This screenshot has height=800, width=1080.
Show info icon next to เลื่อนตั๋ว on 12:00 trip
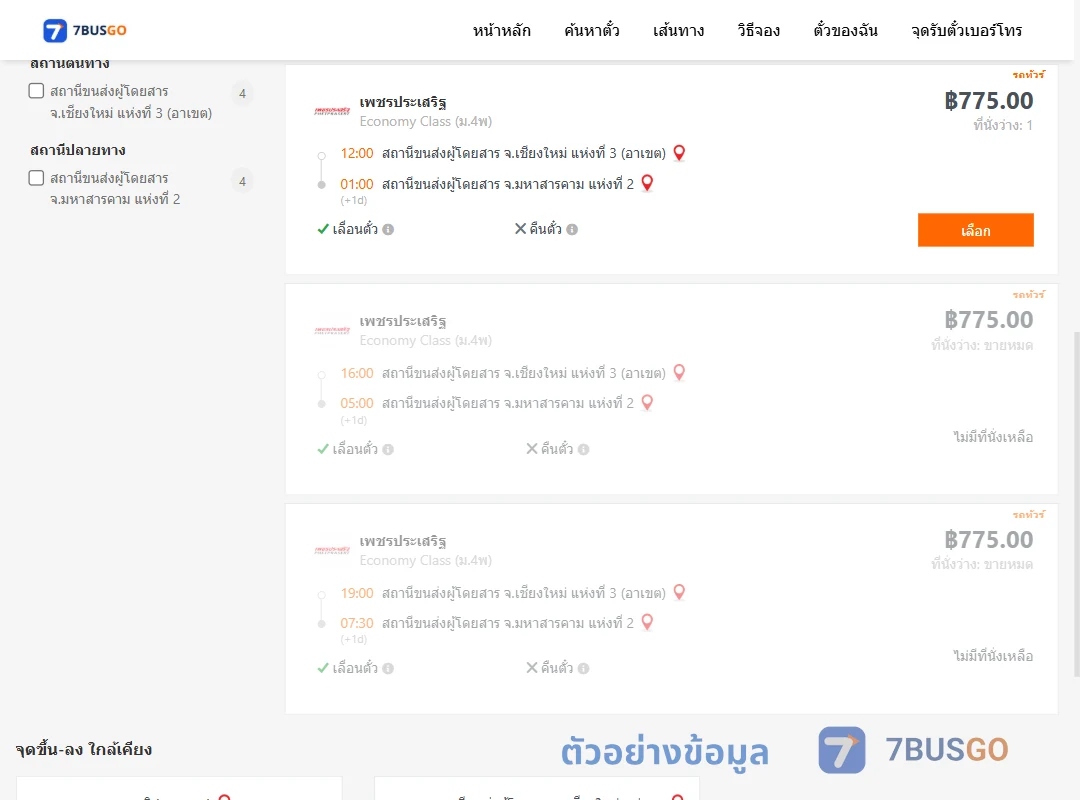[x=388, y=229]
